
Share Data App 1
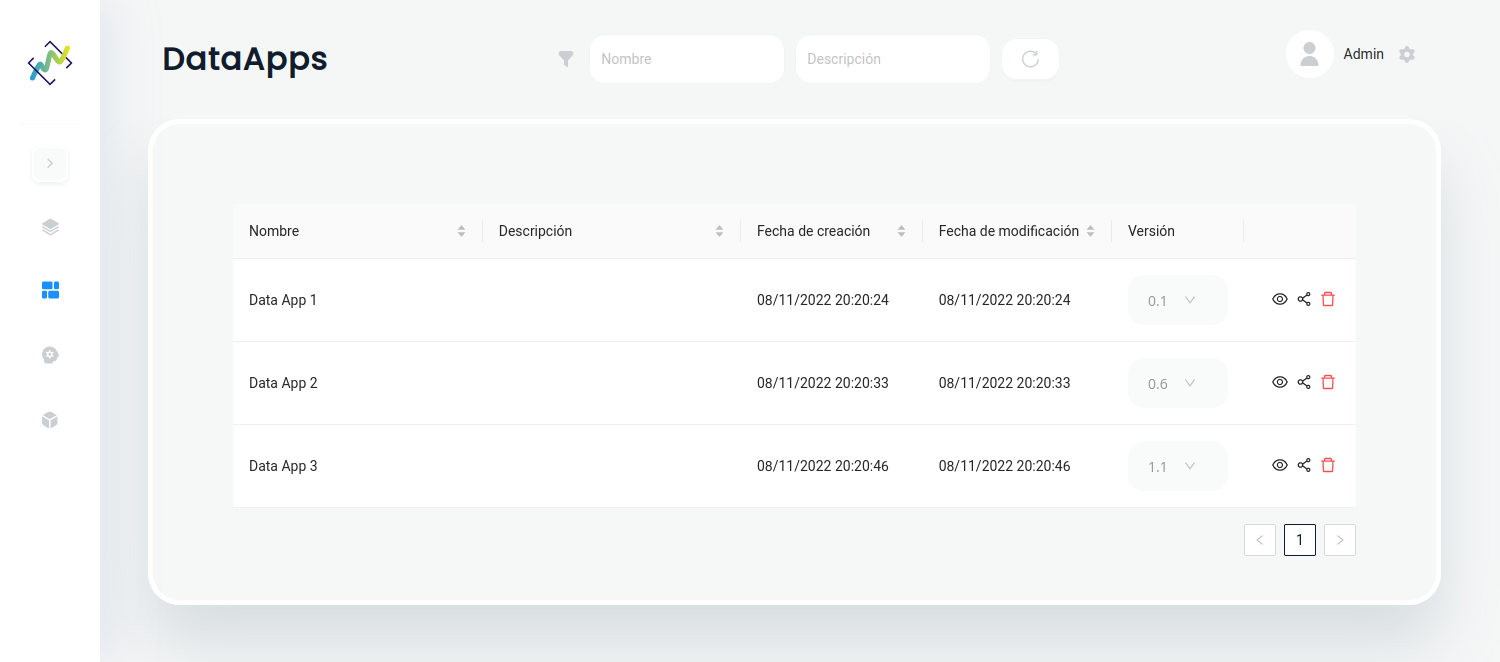[x=1304, y=299]
